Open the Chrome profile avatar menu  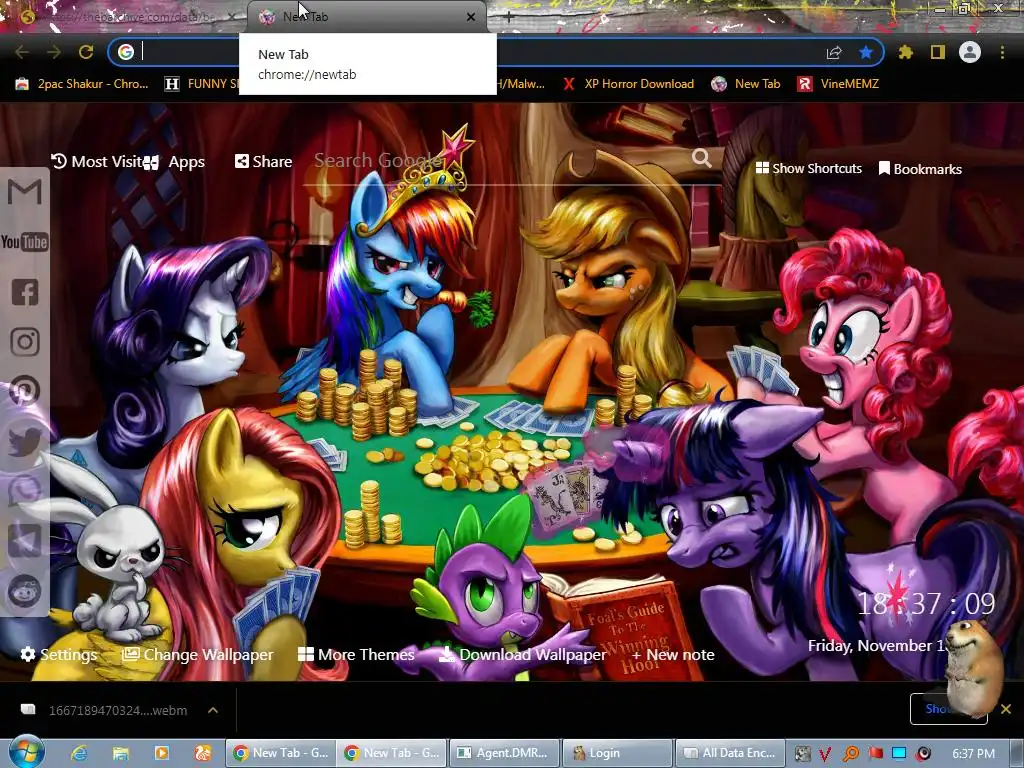pos(970,52)
